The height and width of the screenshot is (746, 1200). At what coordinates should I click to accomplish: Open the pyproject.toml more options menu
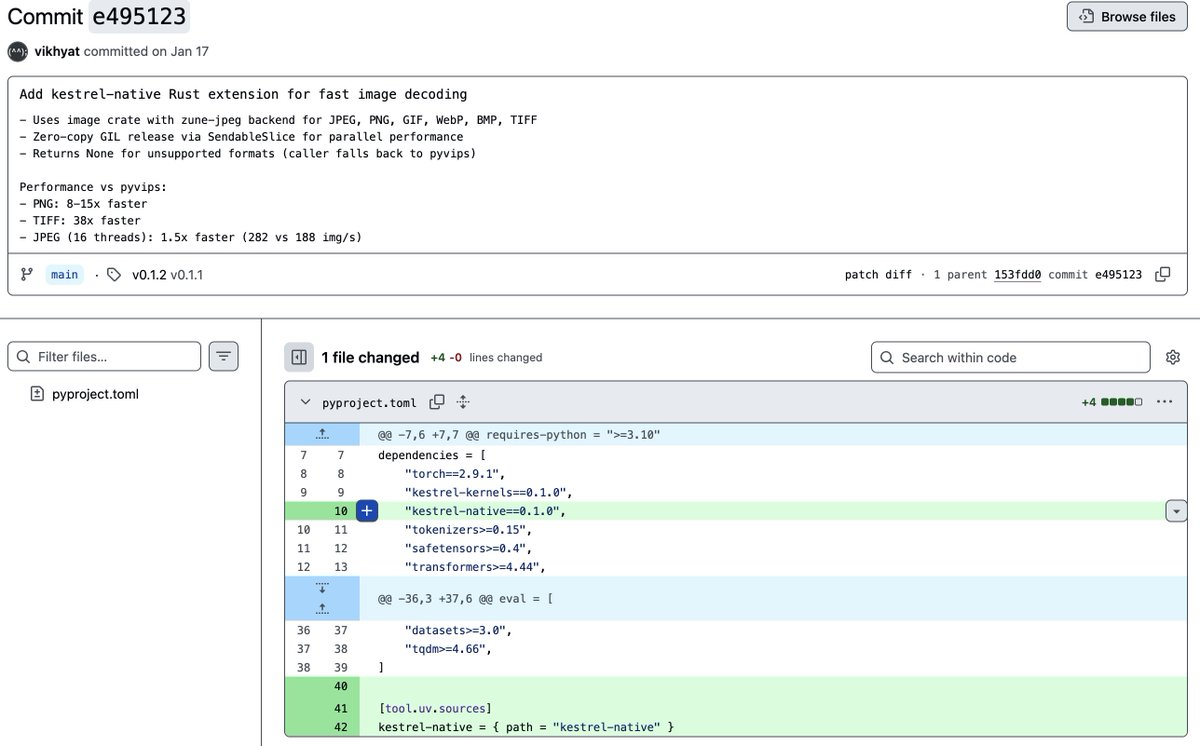1164,402
